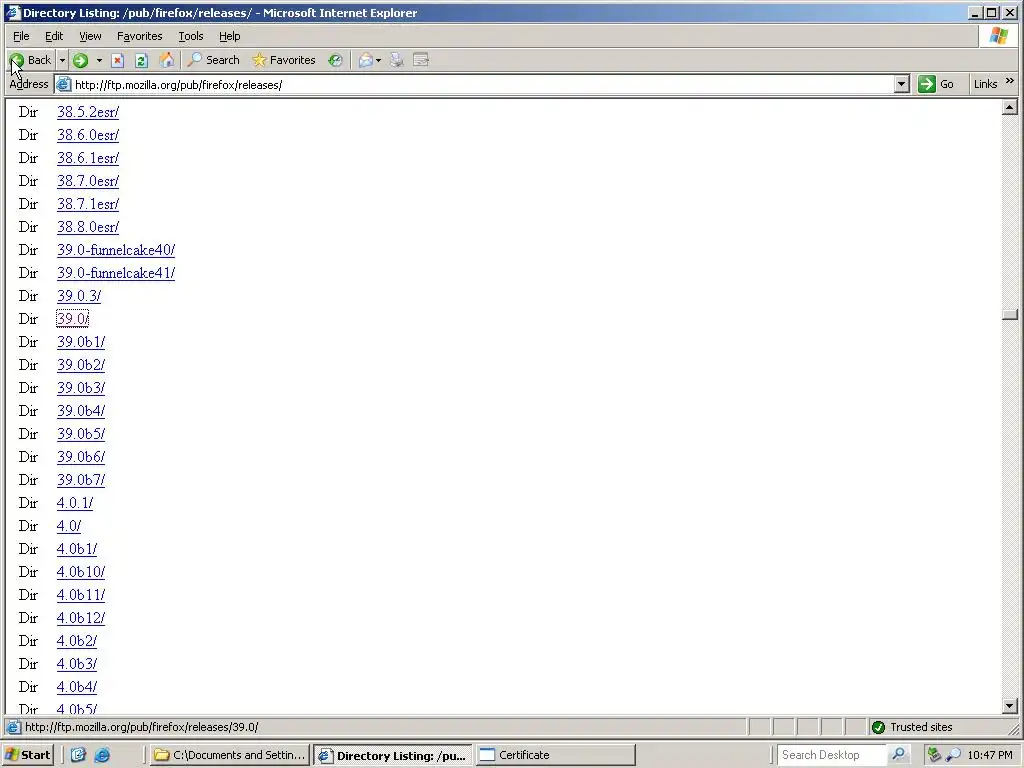Open the 4.0b12/ directory link

tap(80, 618)
